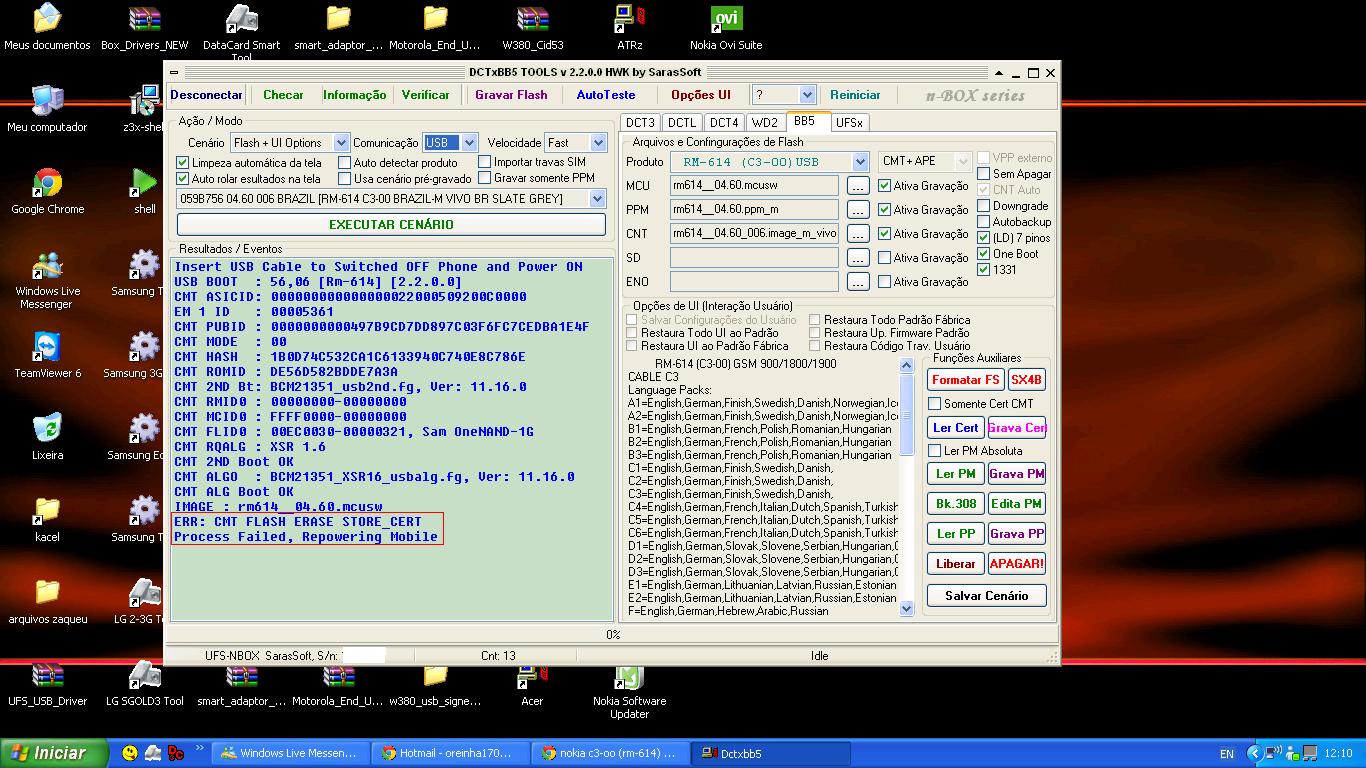Switch to UFSx tab
This screenshot has width=1366, height=768.
[849, 123]
